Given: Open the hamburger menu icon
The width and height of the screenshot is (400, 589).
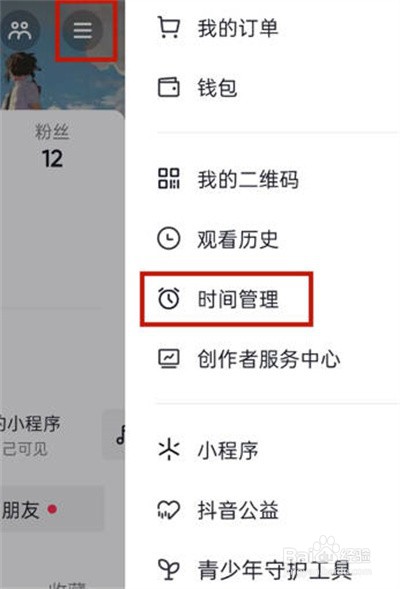Looking at the screenshot, I should click(83, 30).
